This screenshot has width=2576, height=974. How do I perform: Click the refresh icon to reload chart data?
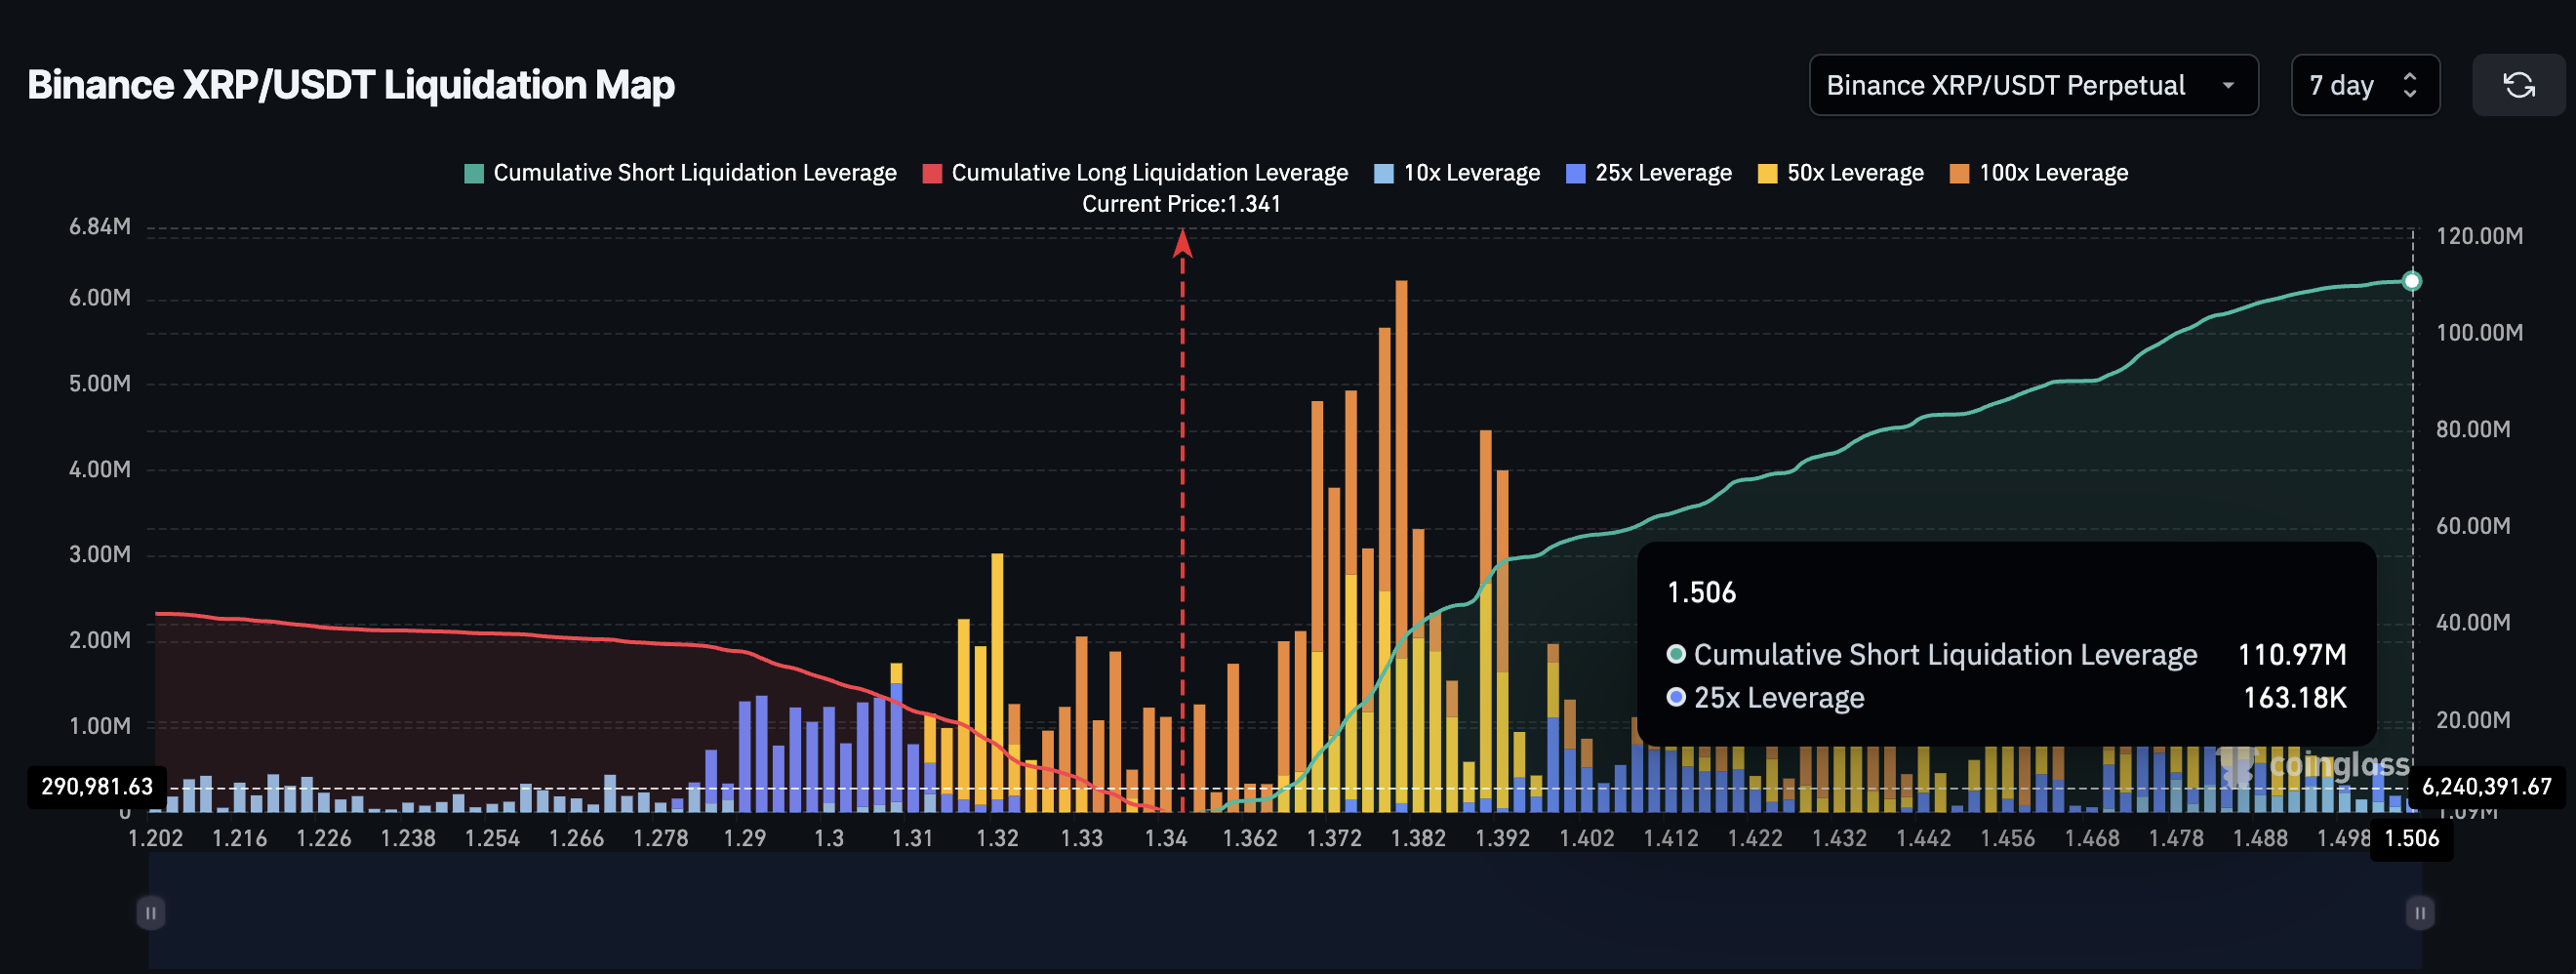click(2519, 85)
